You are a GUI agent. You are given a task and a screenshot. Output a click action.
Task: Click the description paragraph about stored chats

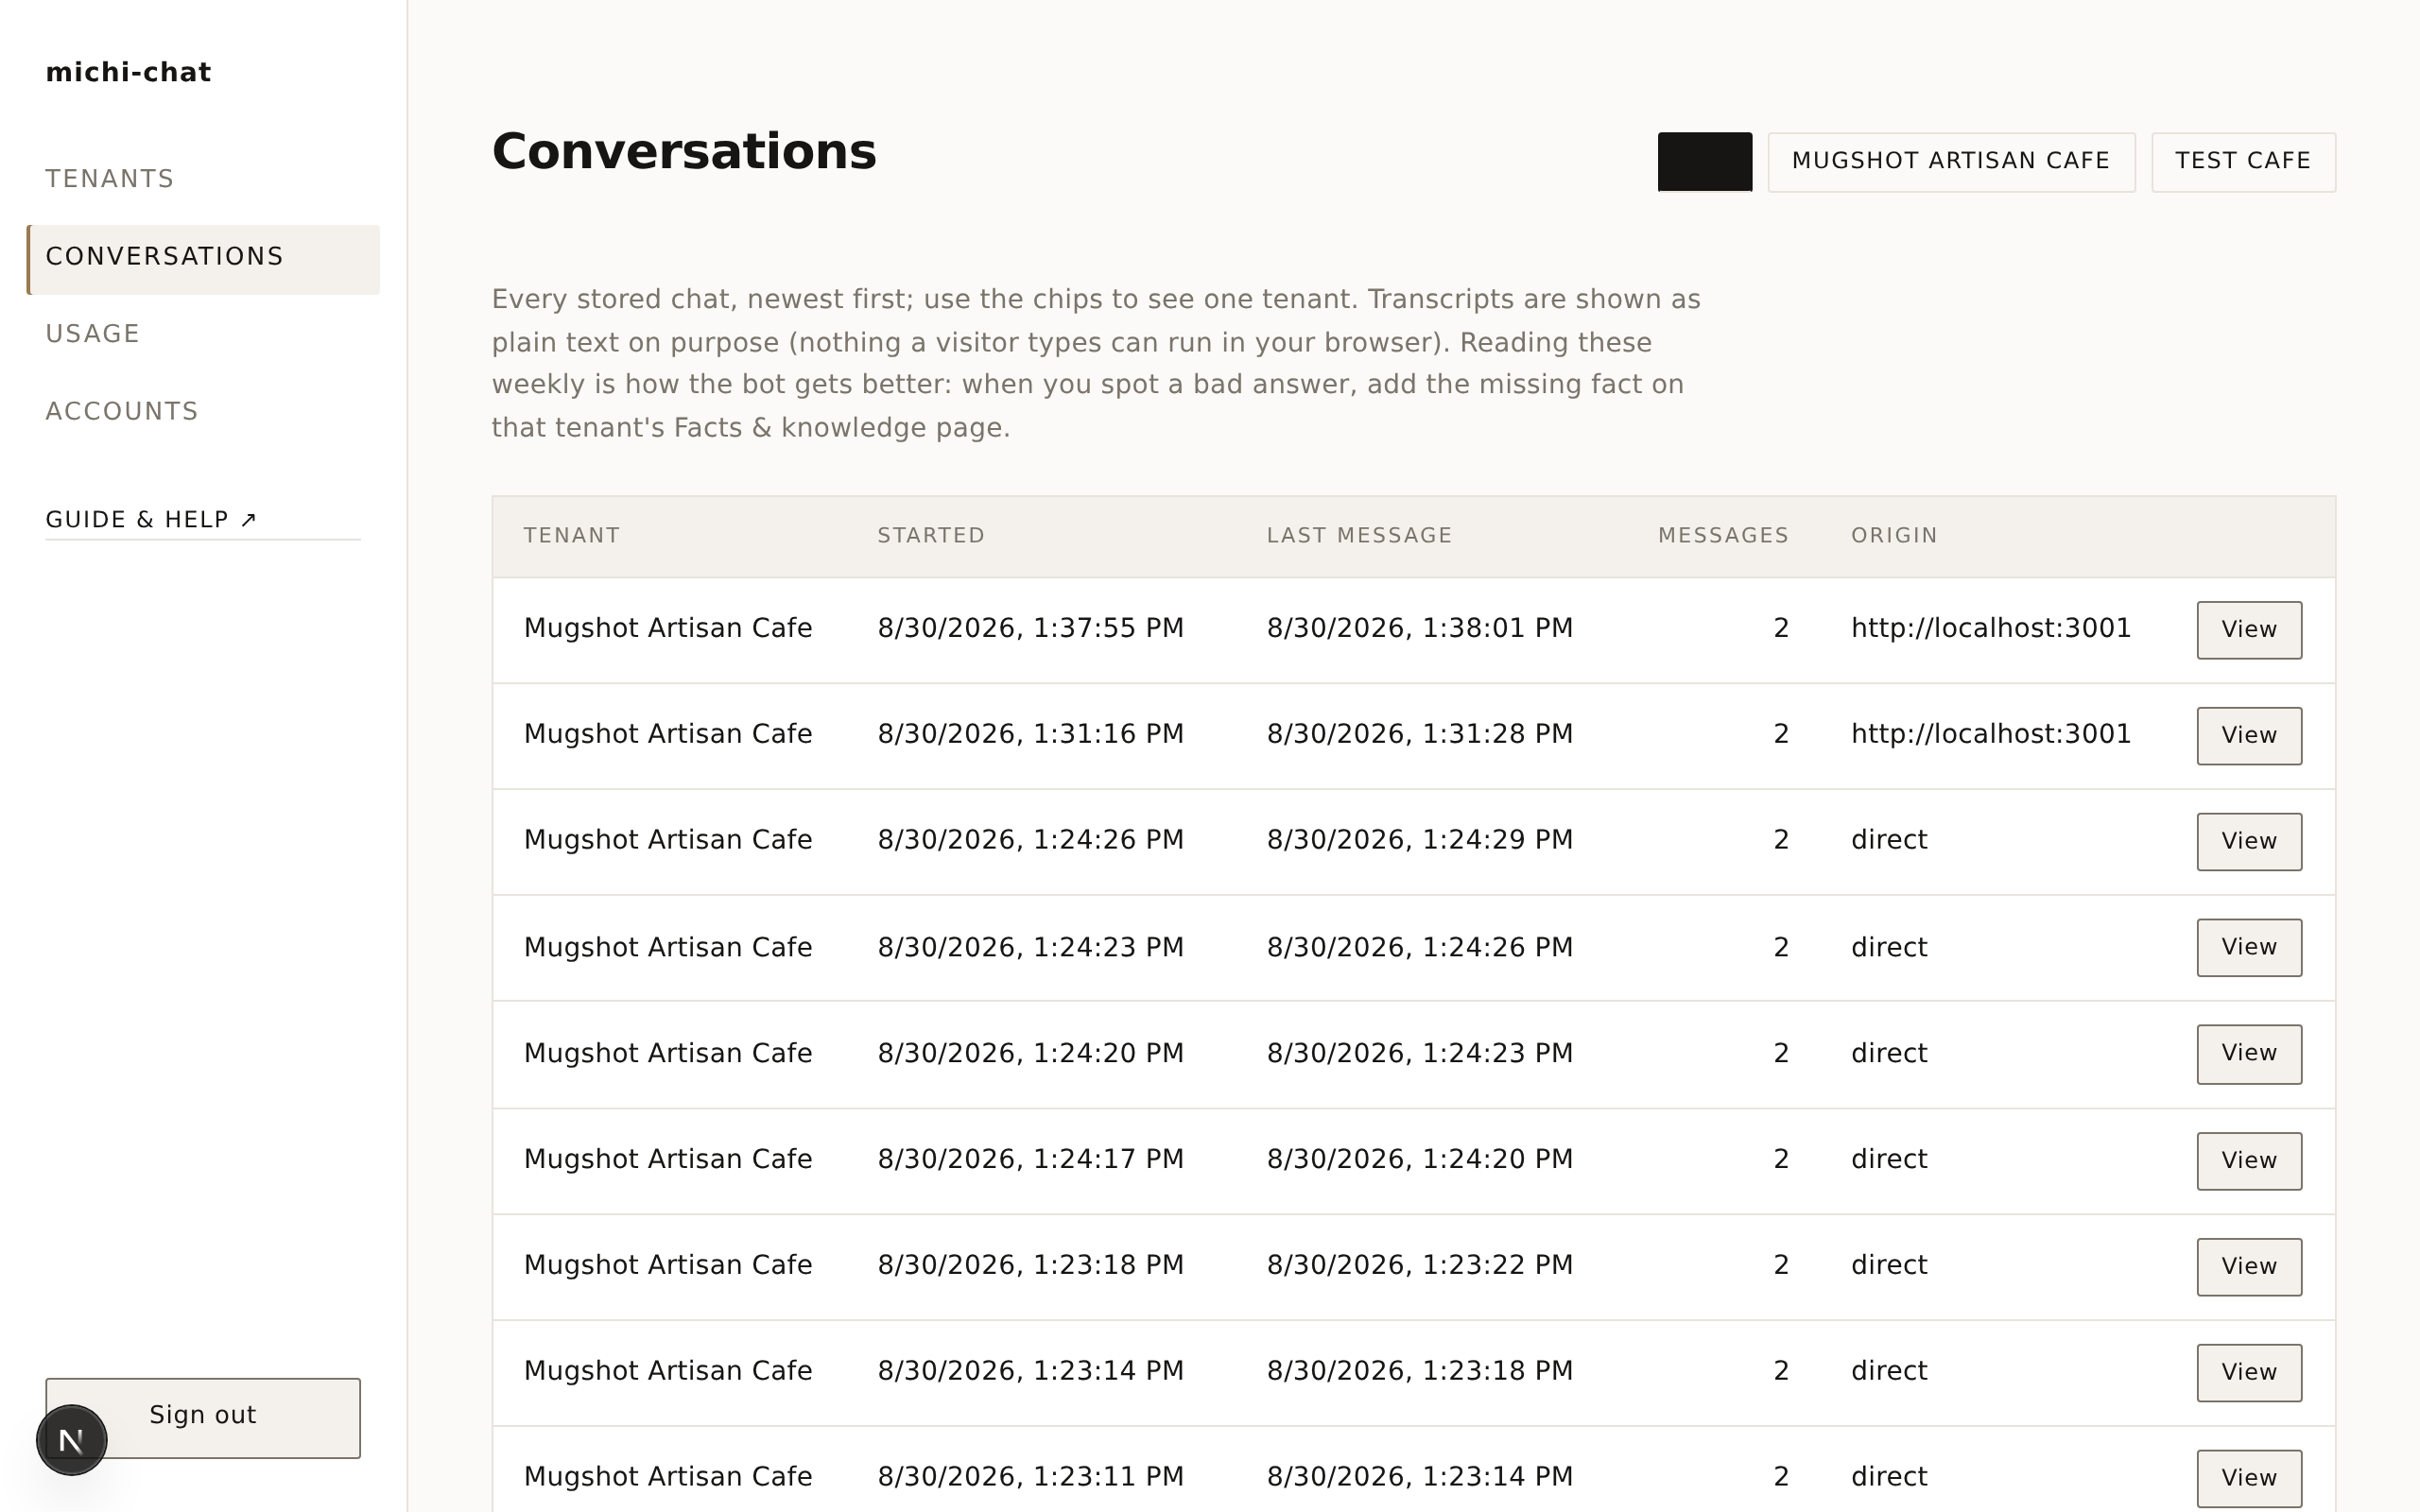pos(1096,364)
